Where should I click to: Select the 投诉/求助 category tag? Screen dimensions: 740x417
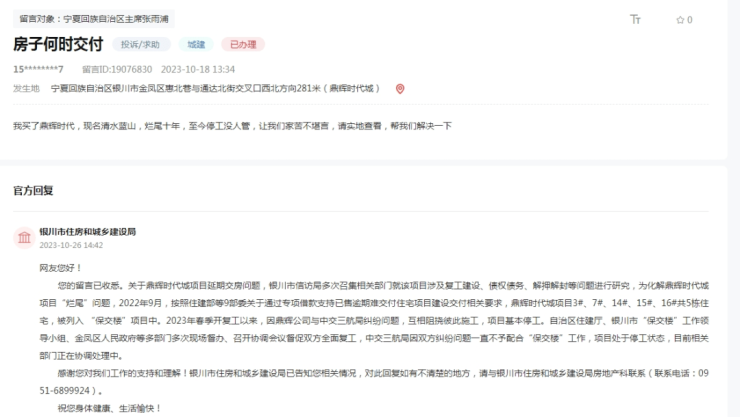coord(140,45)
